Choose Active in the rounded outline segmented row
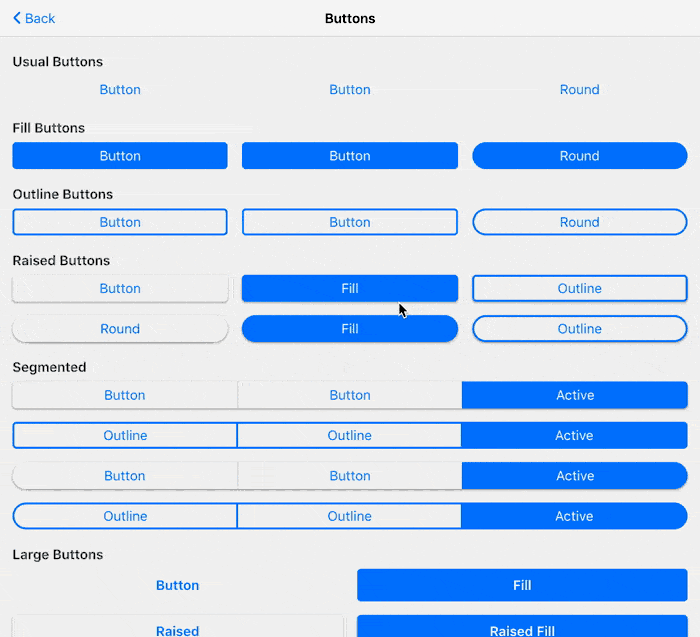 click(574, 517)
